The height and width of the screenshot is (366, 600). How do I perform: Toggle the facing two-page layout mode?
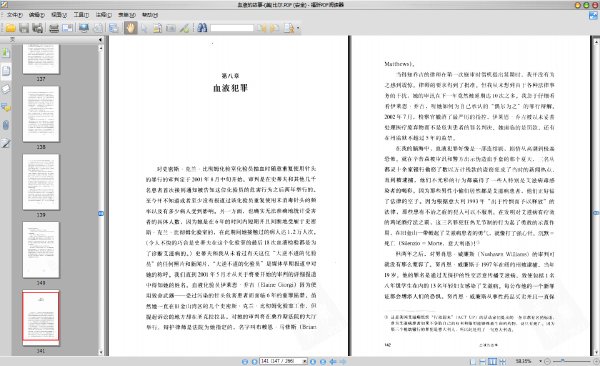pyautogui.click(x=492, y=361)
